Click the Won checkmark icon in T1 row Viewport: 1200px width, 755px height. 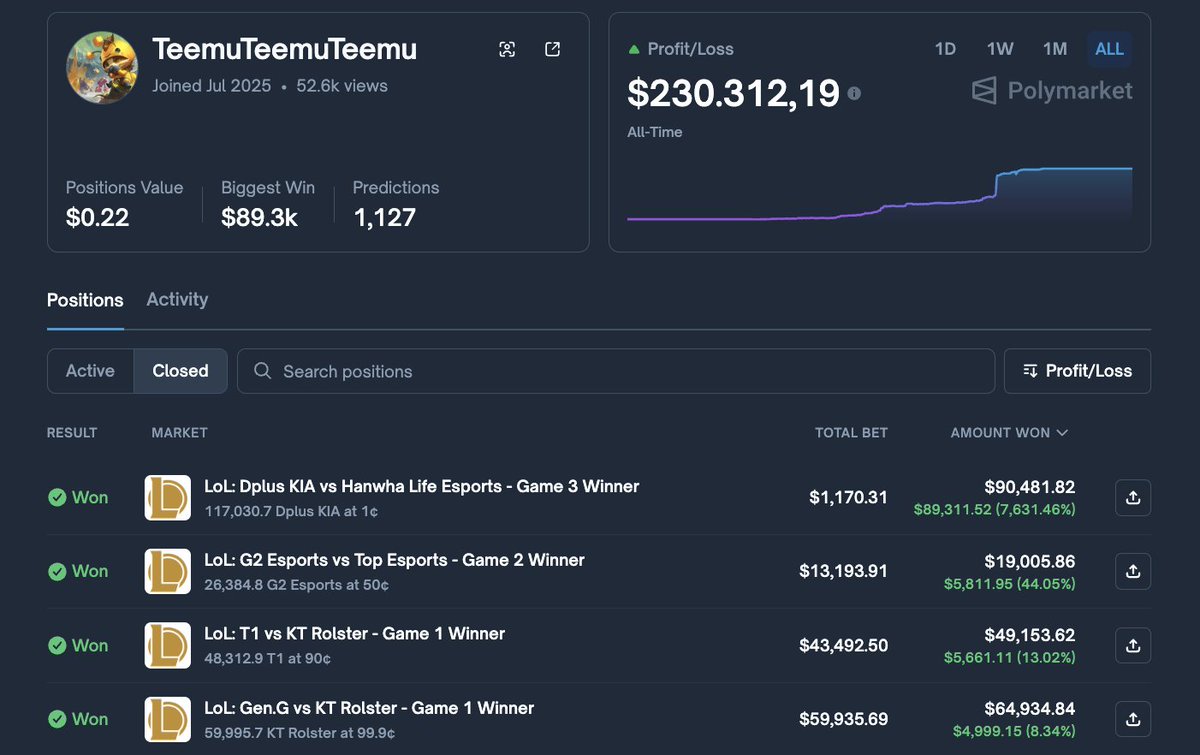click(57, 646)
